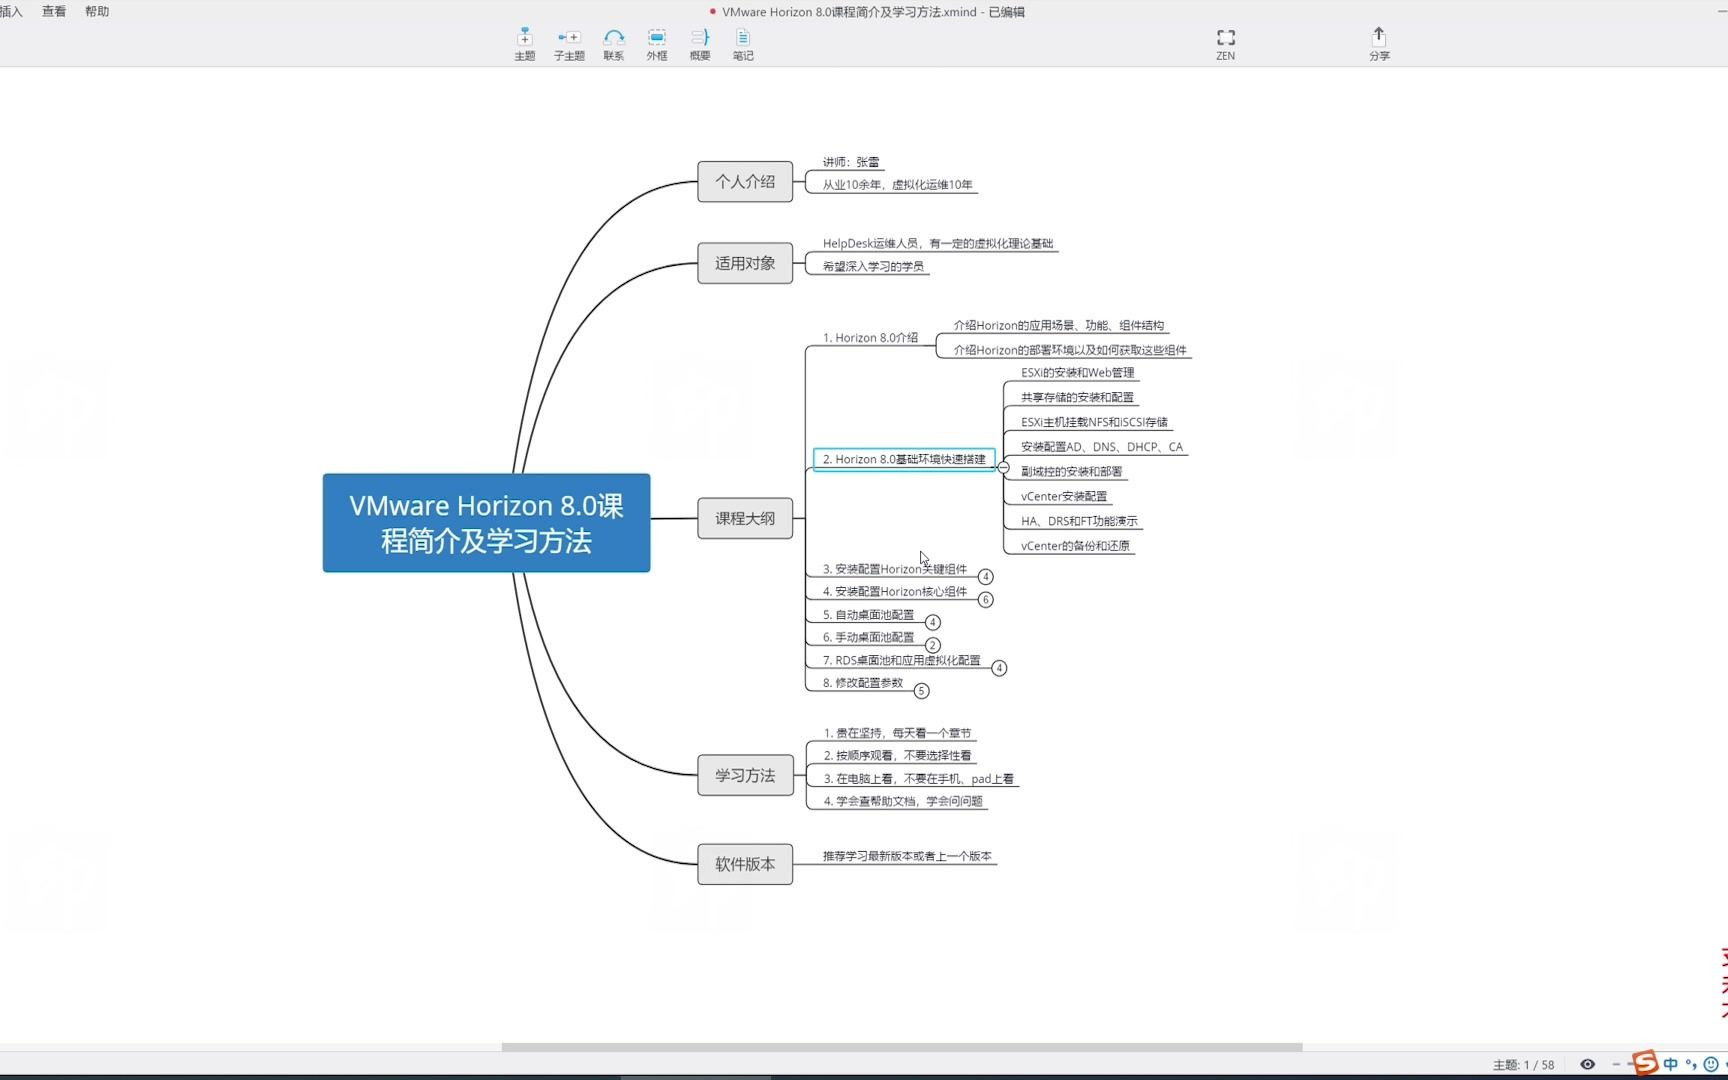The image size is (1728, 1080).
Task: Click the Sogou input method S icon
Action: click(x=1645, y=1063)
